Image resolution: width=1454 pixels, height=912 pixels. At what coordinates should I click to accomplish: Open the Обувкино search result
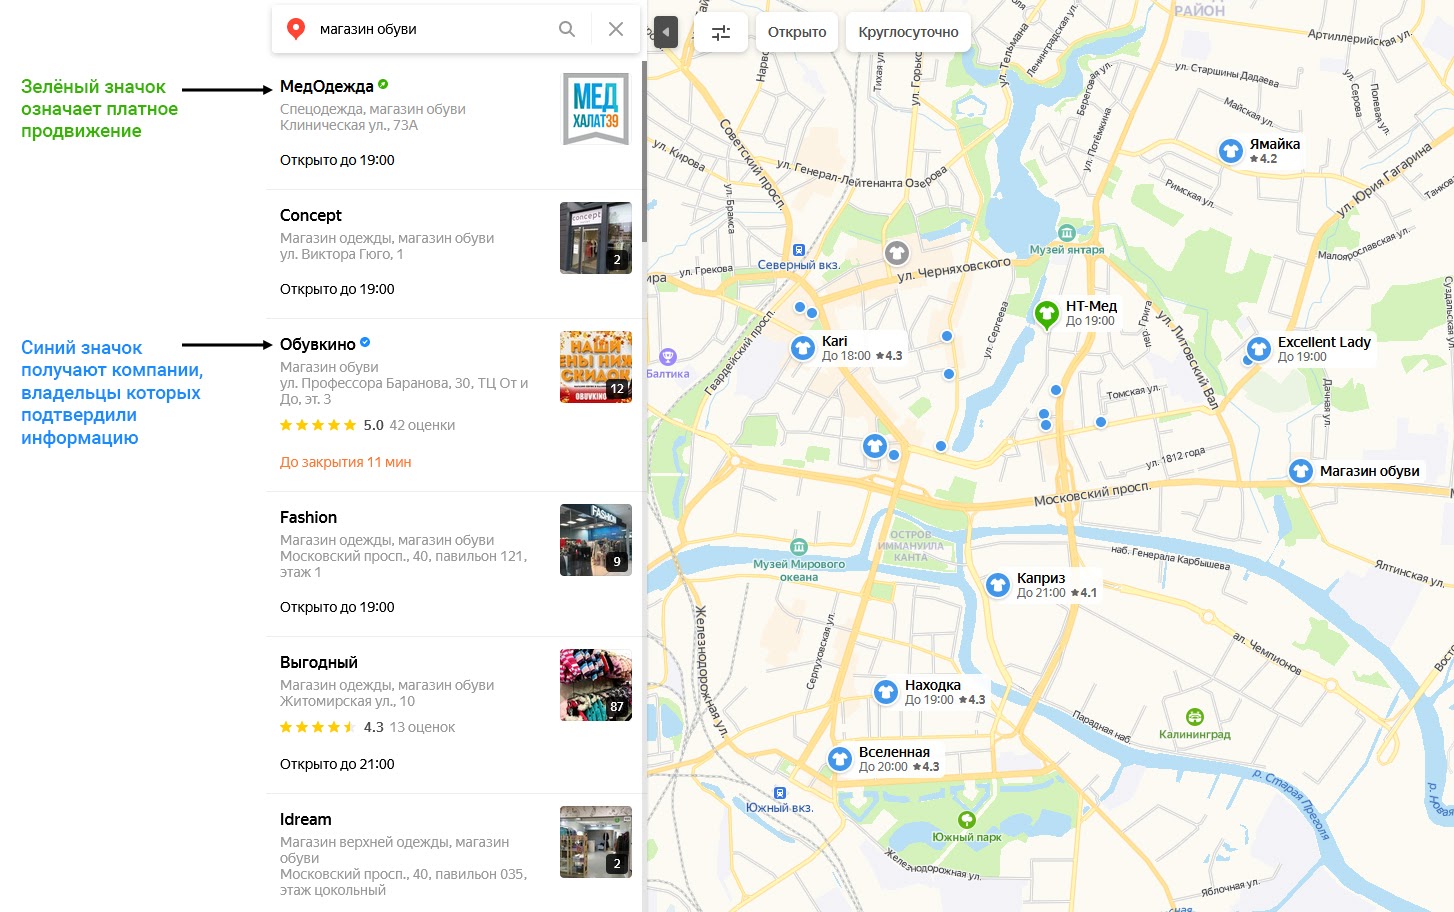coord(318,344)
